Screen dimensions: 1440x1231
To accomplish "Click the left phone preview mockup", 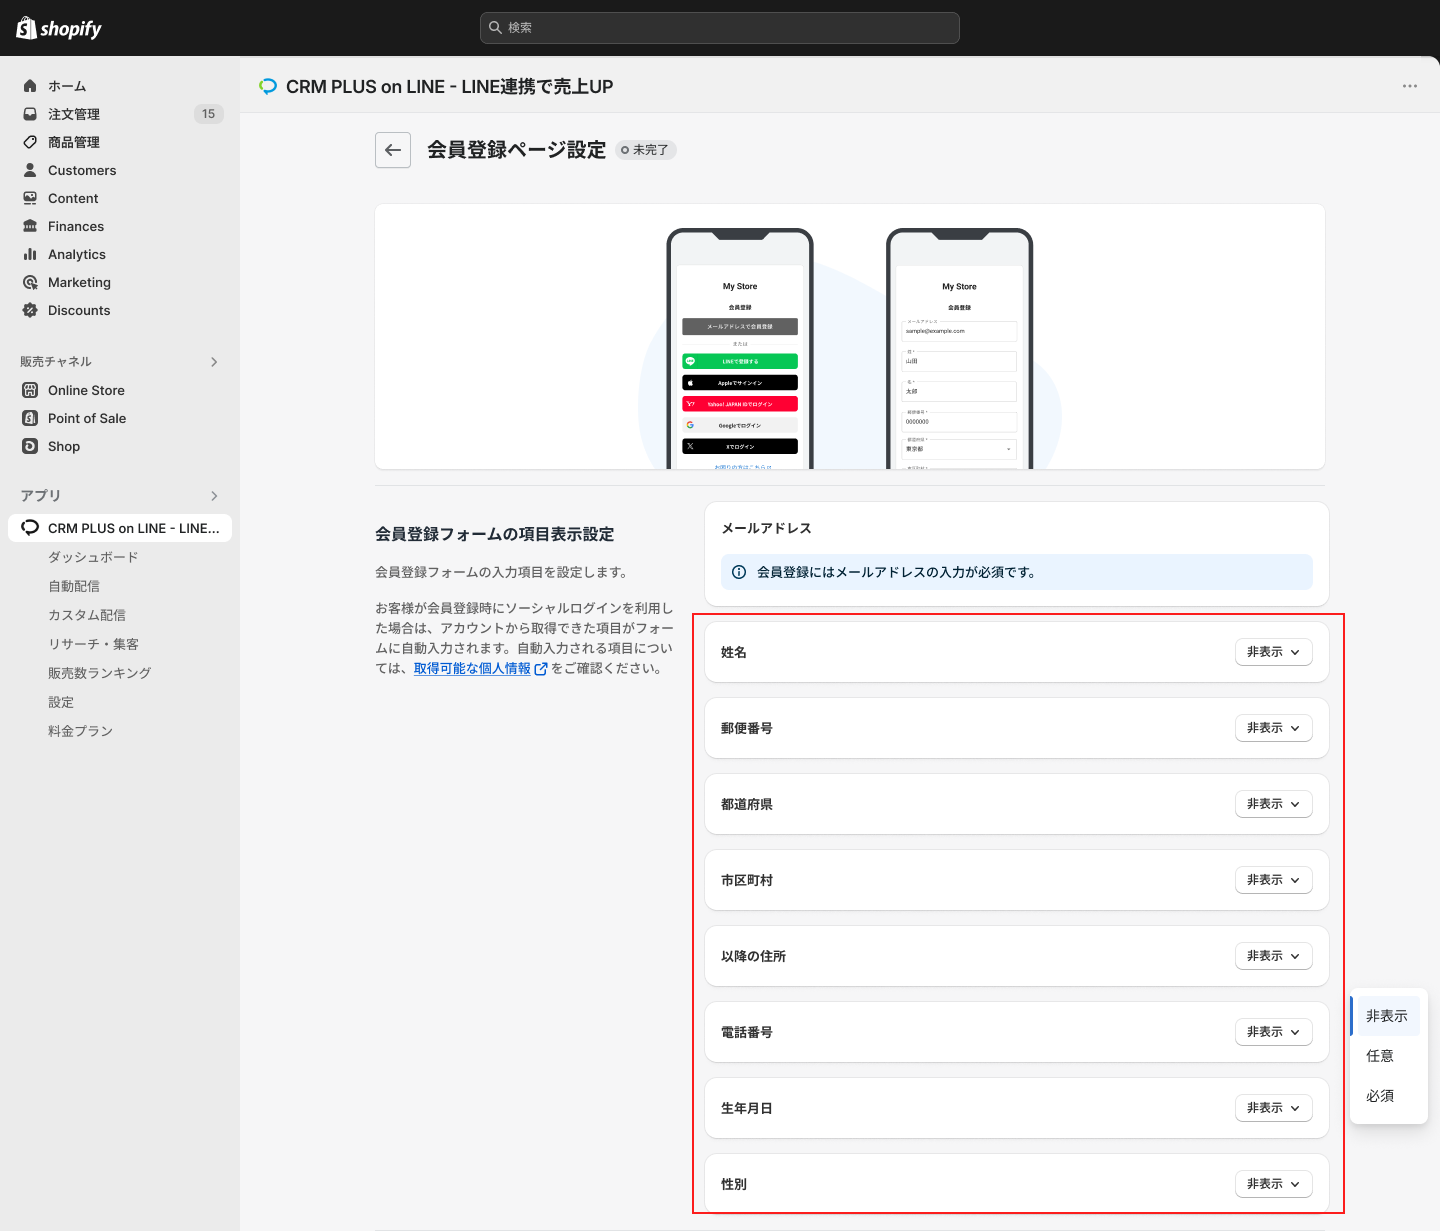I will (x=740, y=349).
